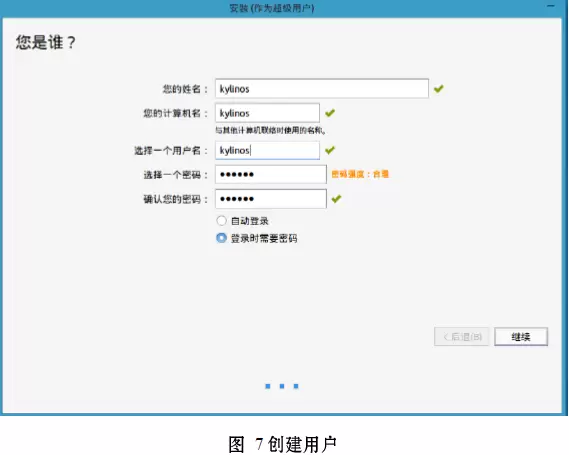
Task: Click green checkmark beside confirm password field
Action: (x=336, y=199)
